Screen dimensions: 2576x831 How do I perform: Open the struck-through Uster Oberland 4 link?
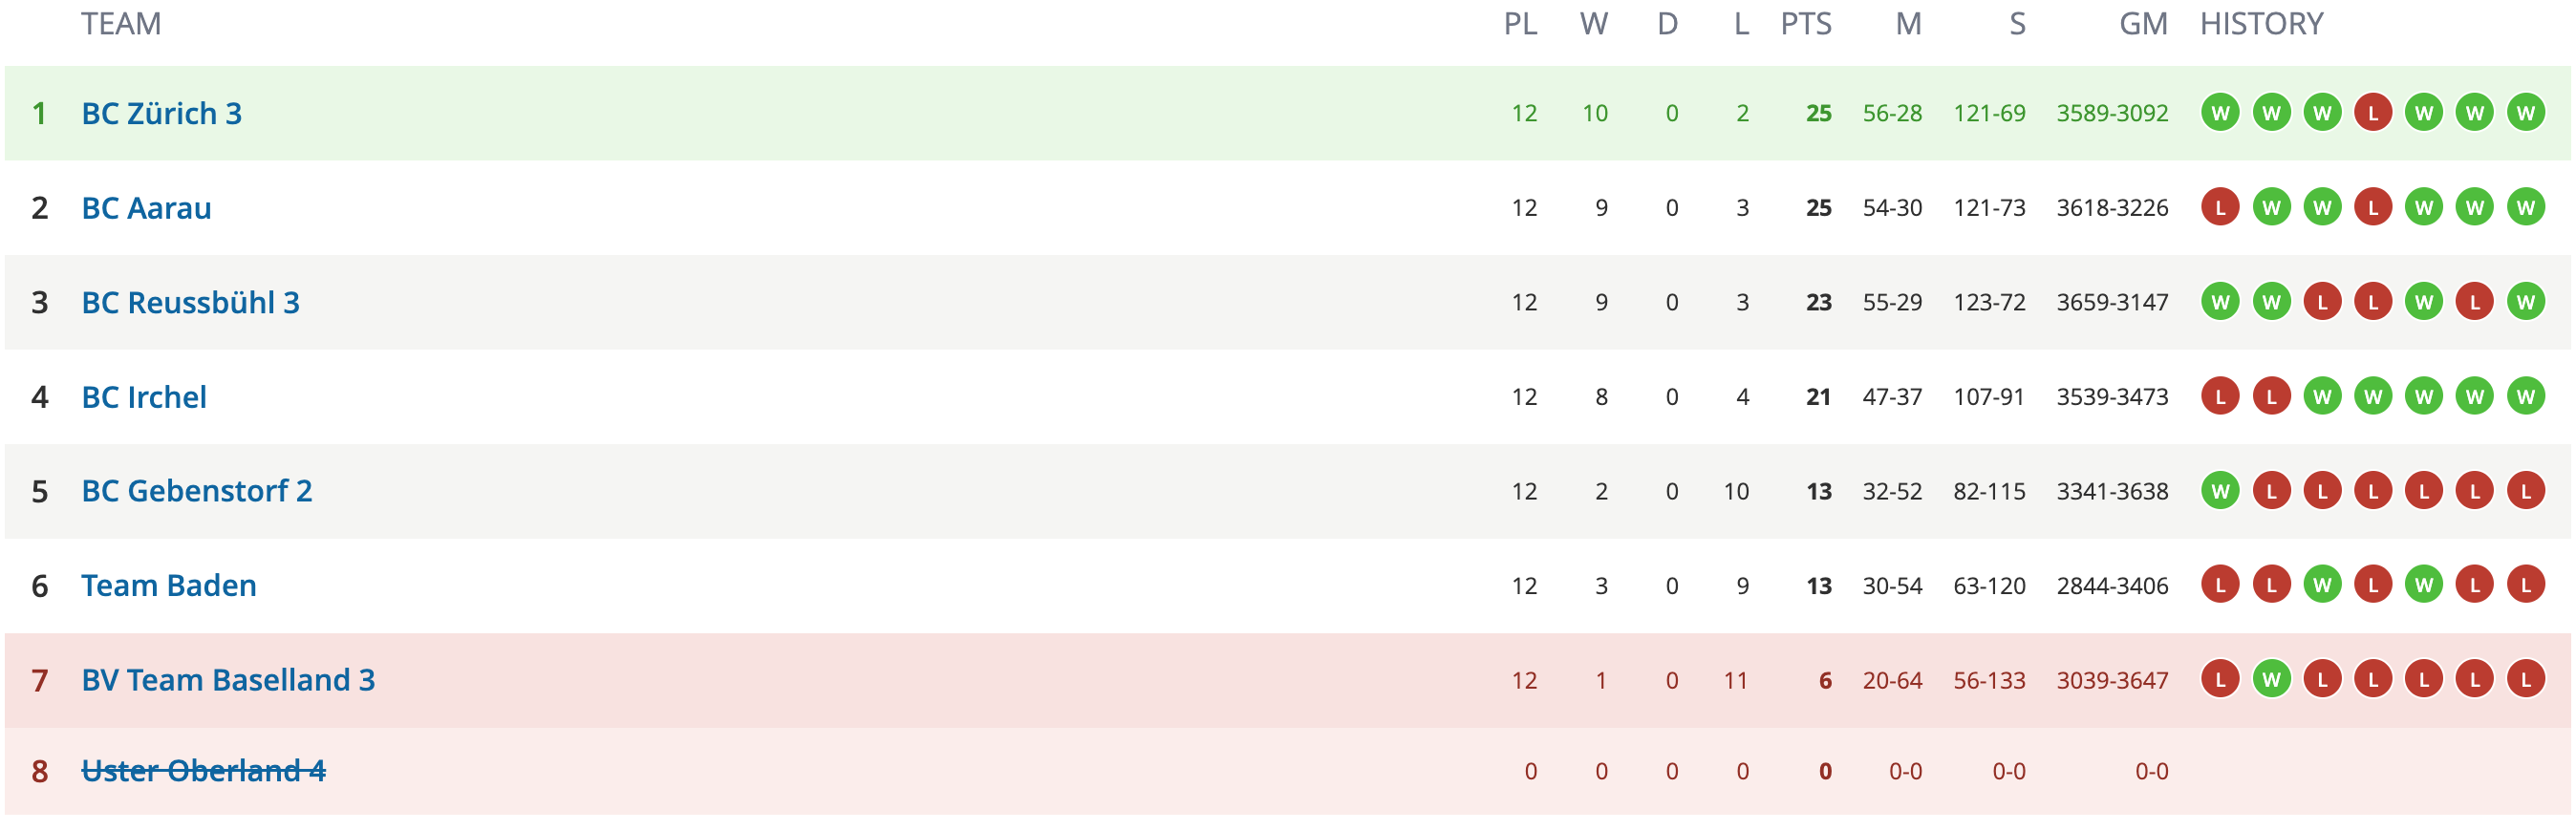coord(203,771)
